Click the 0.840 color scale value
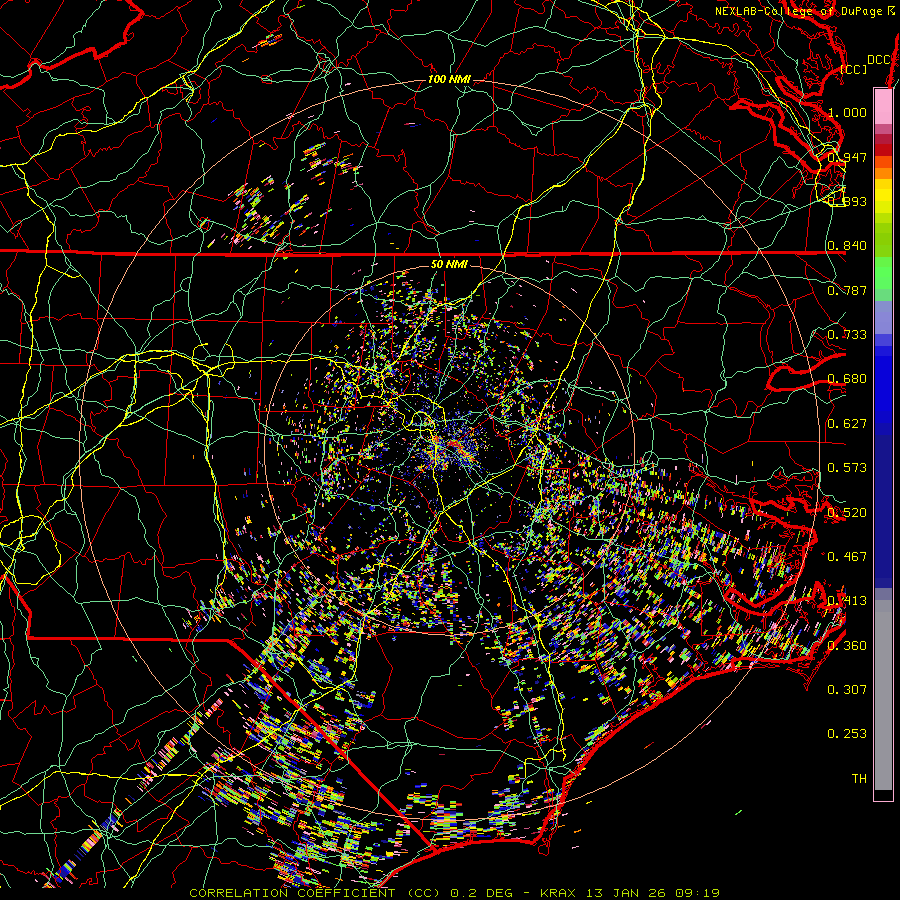900x900 pixels. [x=847, y=246]
